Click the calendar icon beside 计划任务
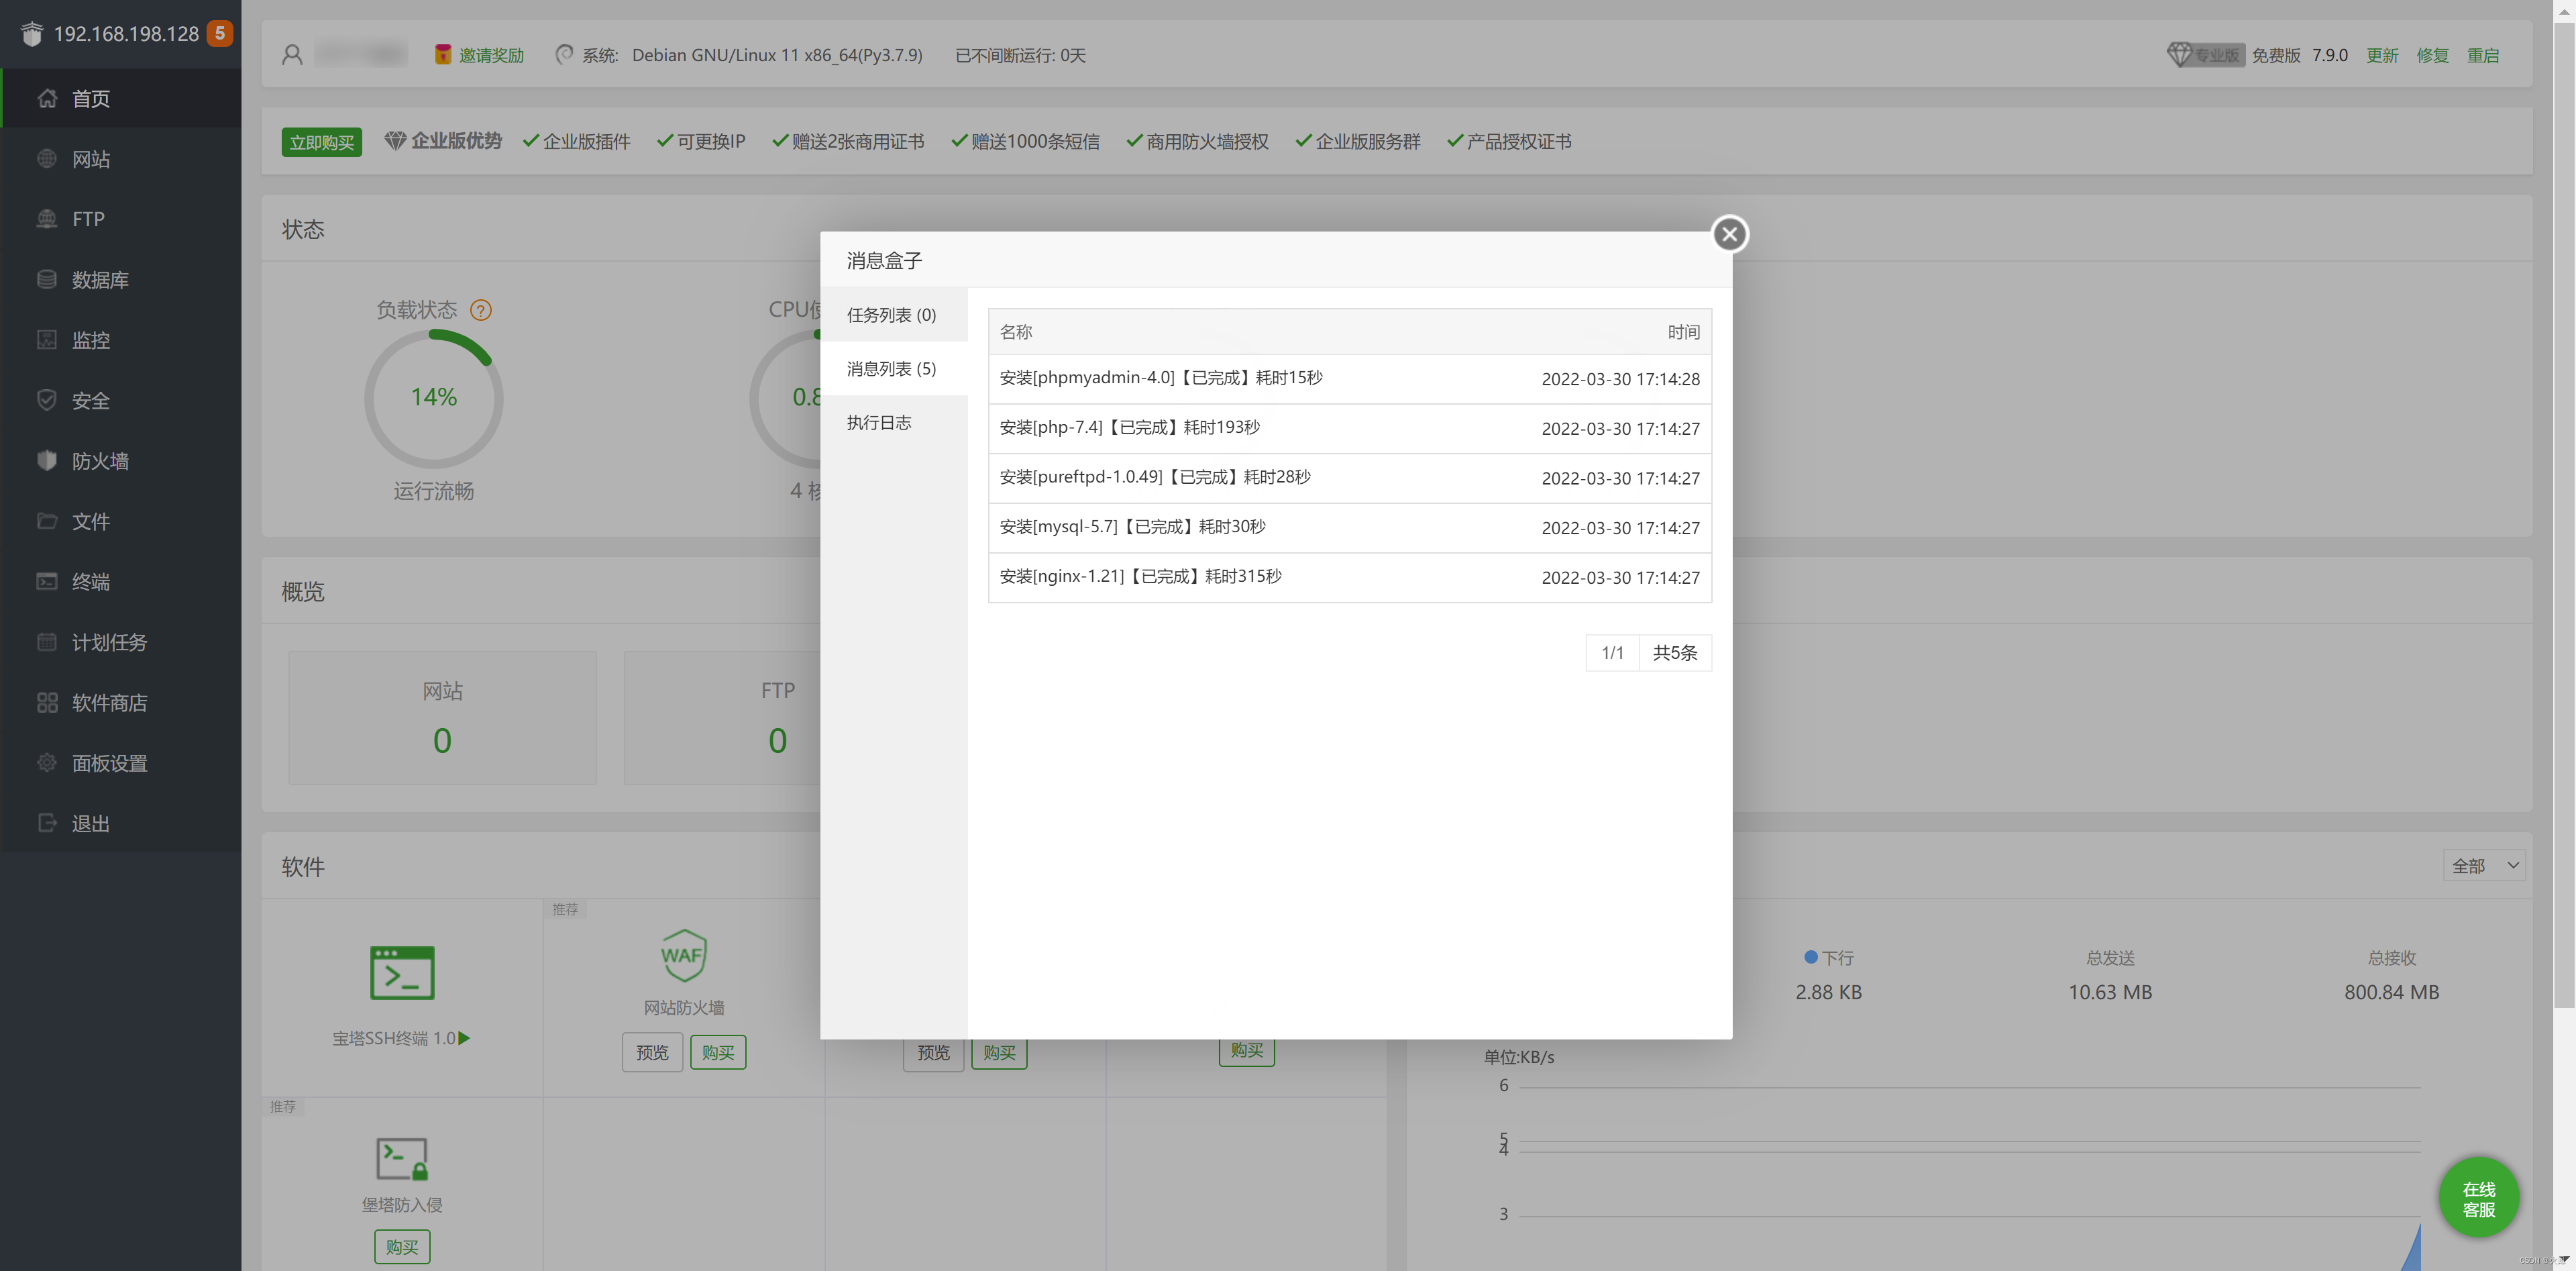Image resolution: width=2576 pixels, height=1271 pixels. pos(47,641)
